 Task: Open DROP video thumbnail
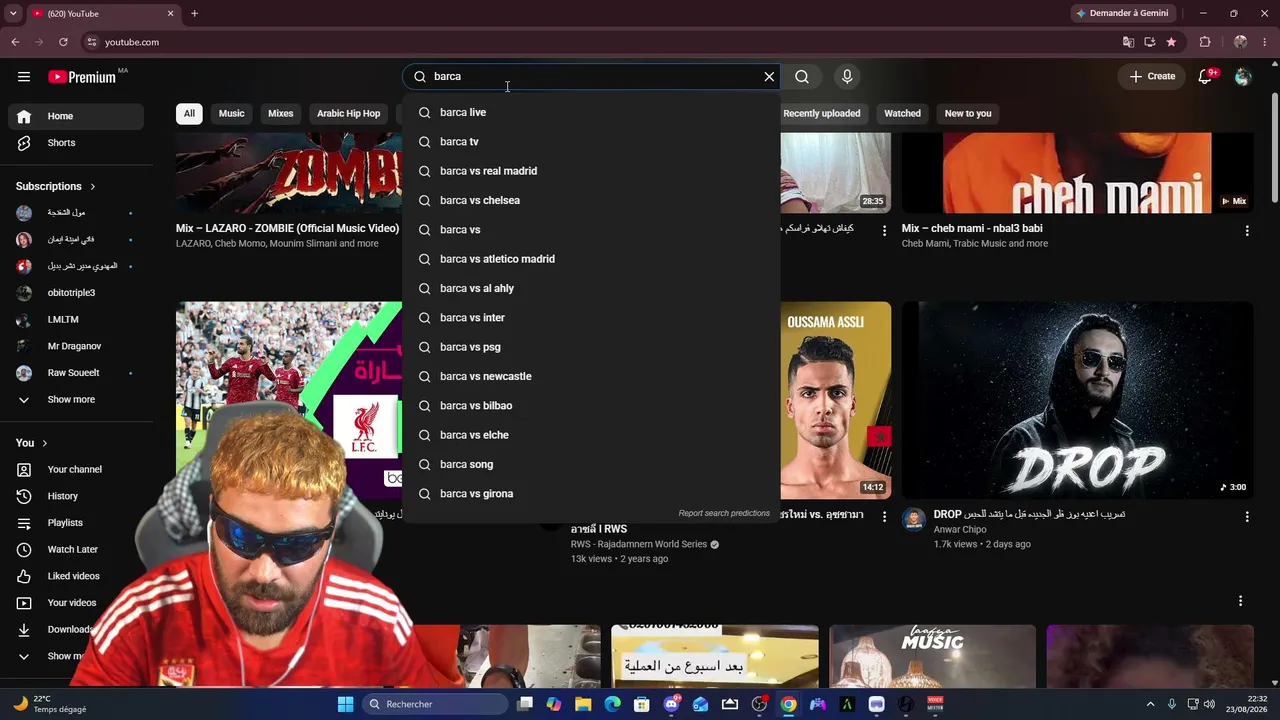pos(1077,400)
